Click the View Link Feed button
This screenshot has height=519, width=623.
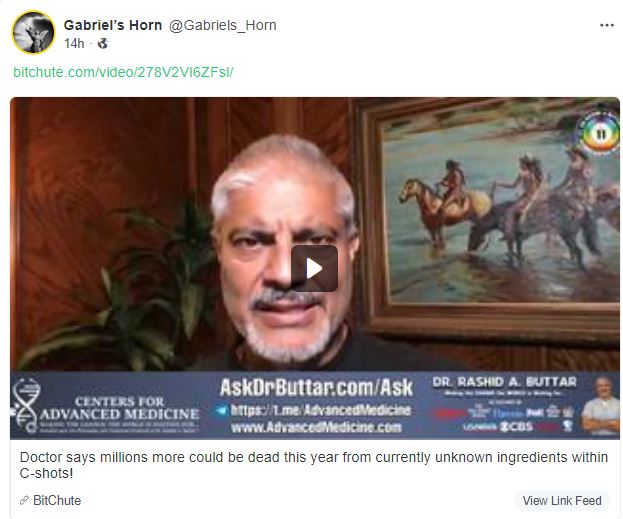pos(562,501)
